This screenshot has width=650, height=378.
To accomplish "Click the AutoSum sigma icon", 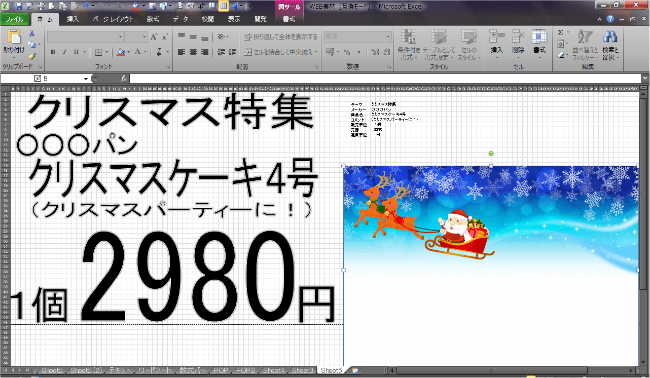I will 560,32.
